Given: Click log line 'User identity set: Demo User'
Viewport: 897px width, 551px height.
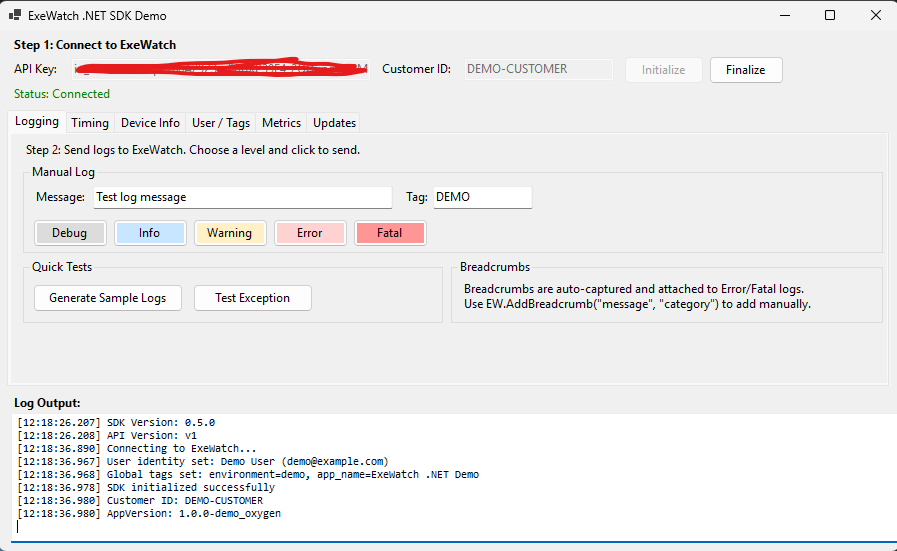Looking at the screenshot, I should pyautogui.click(x=203, y=462).
